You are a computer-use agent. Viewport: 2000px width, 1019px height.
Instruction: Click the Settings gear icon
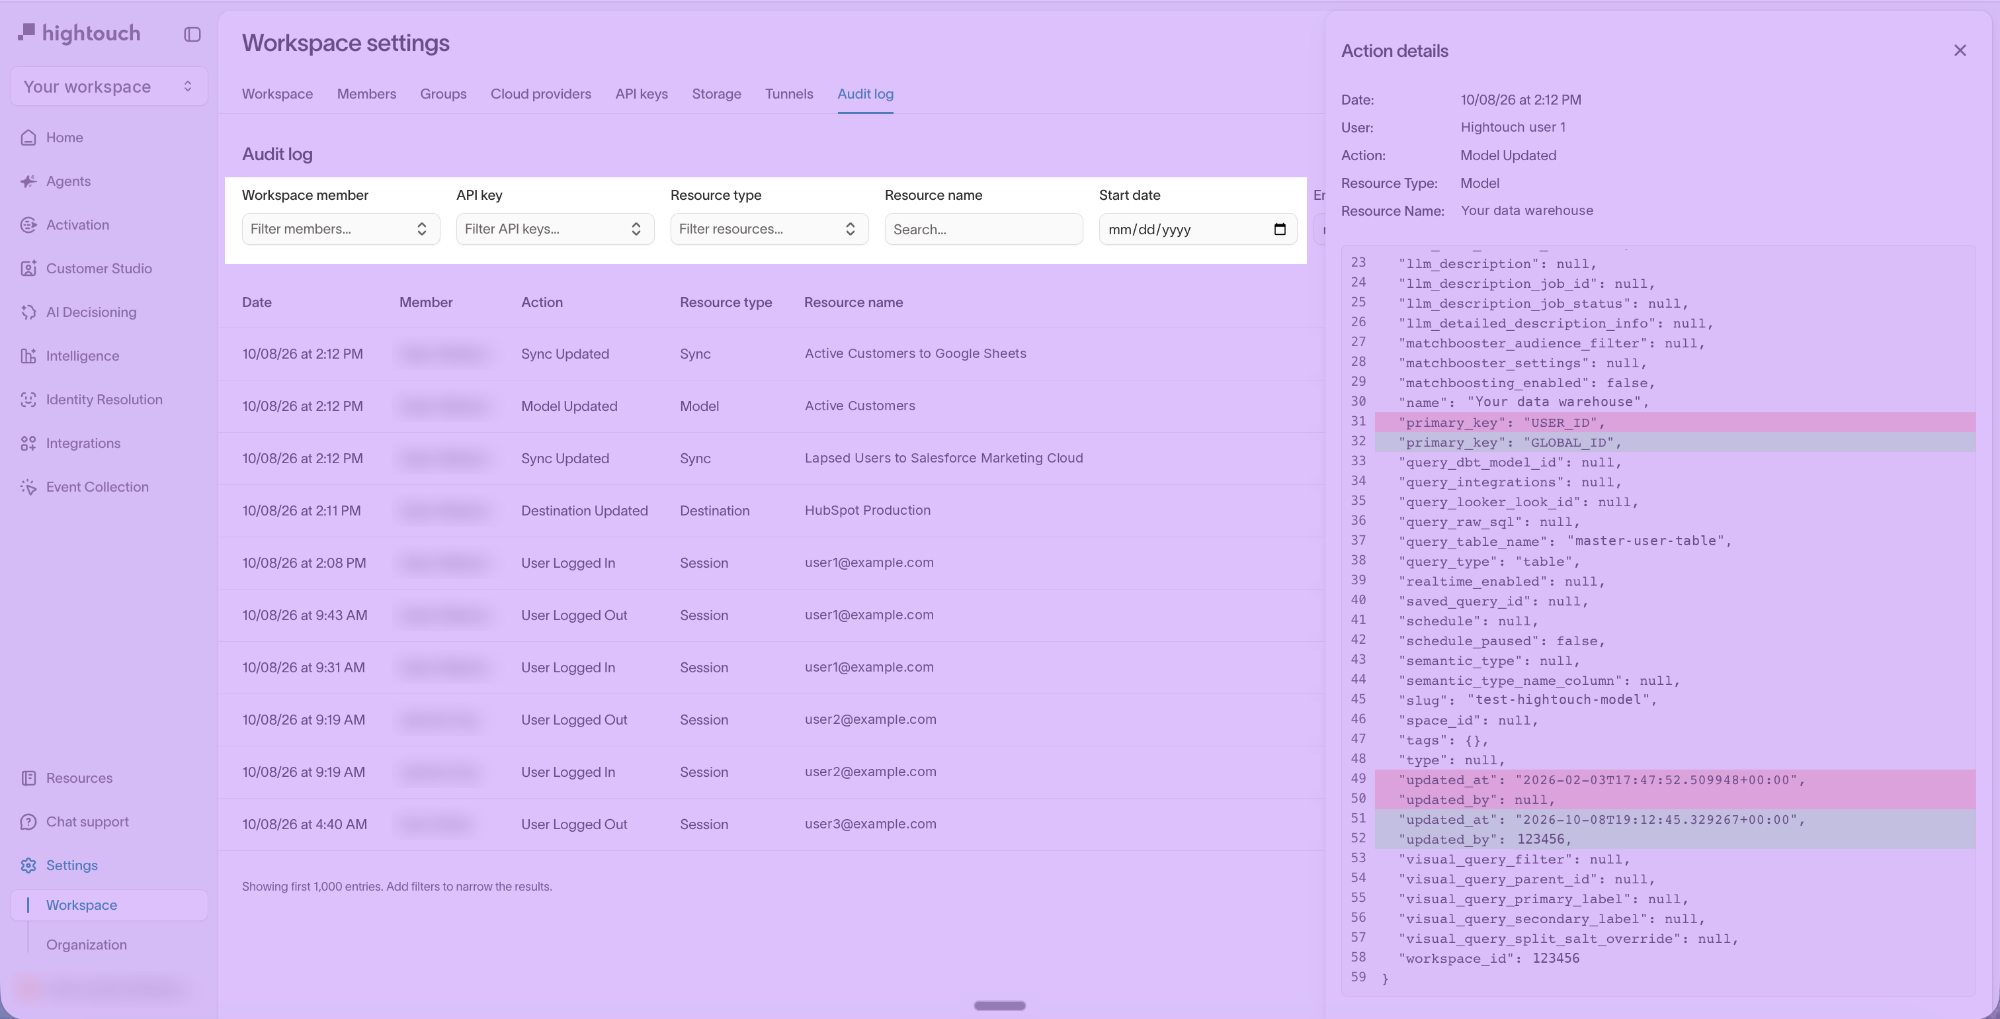28,865
